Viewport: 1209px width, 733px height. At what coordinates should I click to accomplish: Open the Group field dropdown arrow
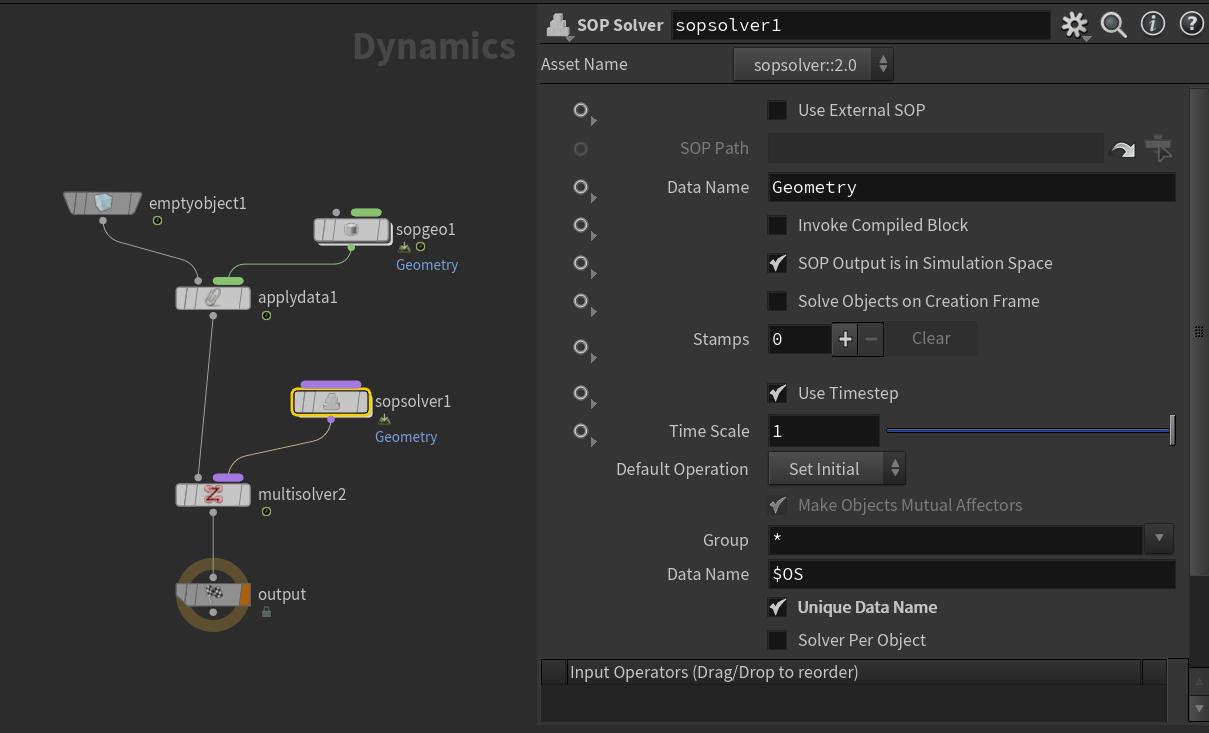(x=1158, y=539)
